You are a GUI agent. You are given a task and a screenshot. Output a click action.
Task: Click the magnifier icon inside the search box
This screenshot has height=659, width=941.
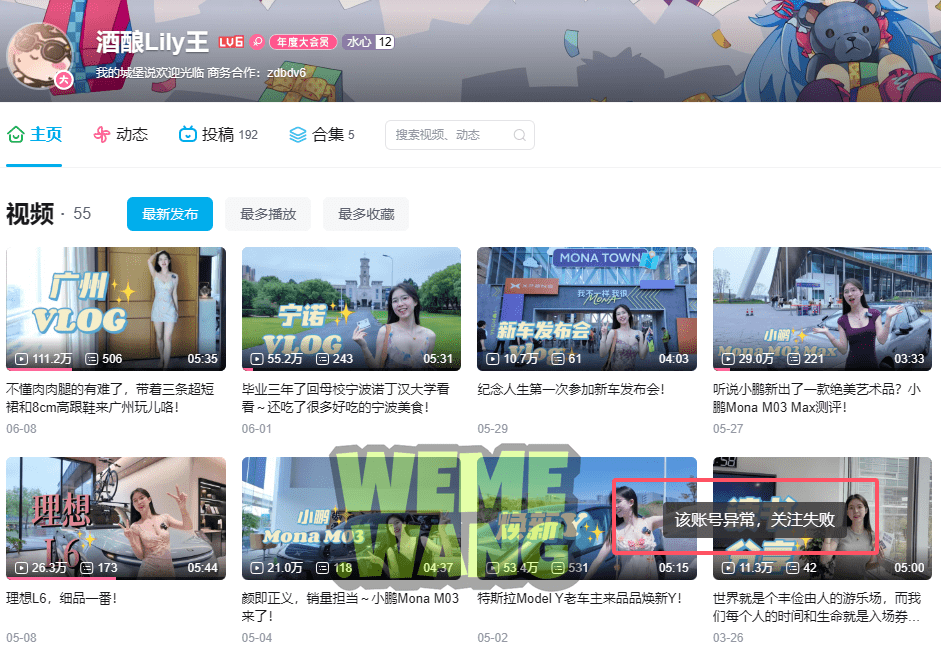point(519,134)
